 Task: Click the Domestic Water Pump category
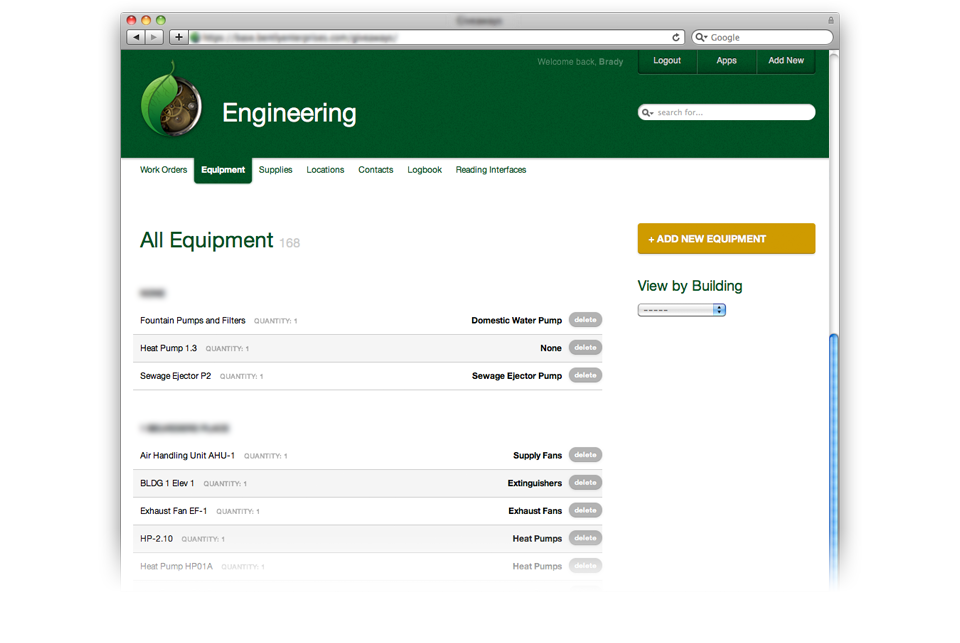pyautogui.click(x=517, y=320)
